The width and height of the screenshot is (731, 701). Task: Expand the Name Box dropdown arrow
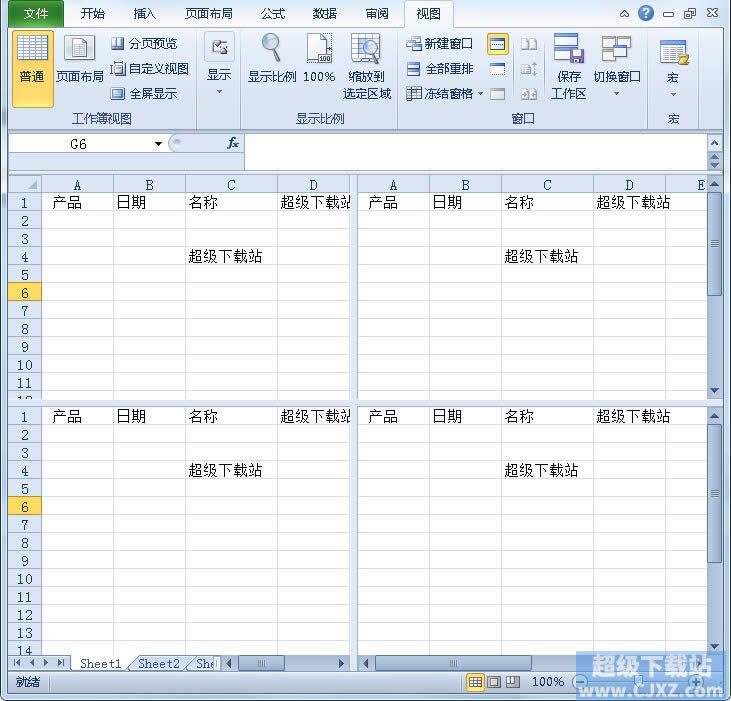coord(159,144)
